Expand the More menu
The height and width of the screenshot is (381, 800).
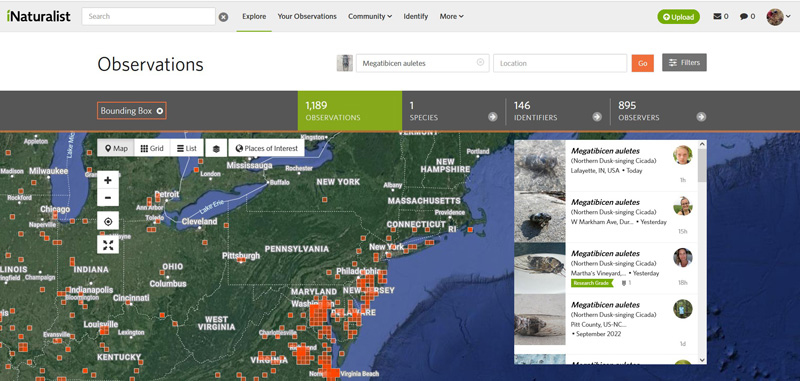pos(452,16)
